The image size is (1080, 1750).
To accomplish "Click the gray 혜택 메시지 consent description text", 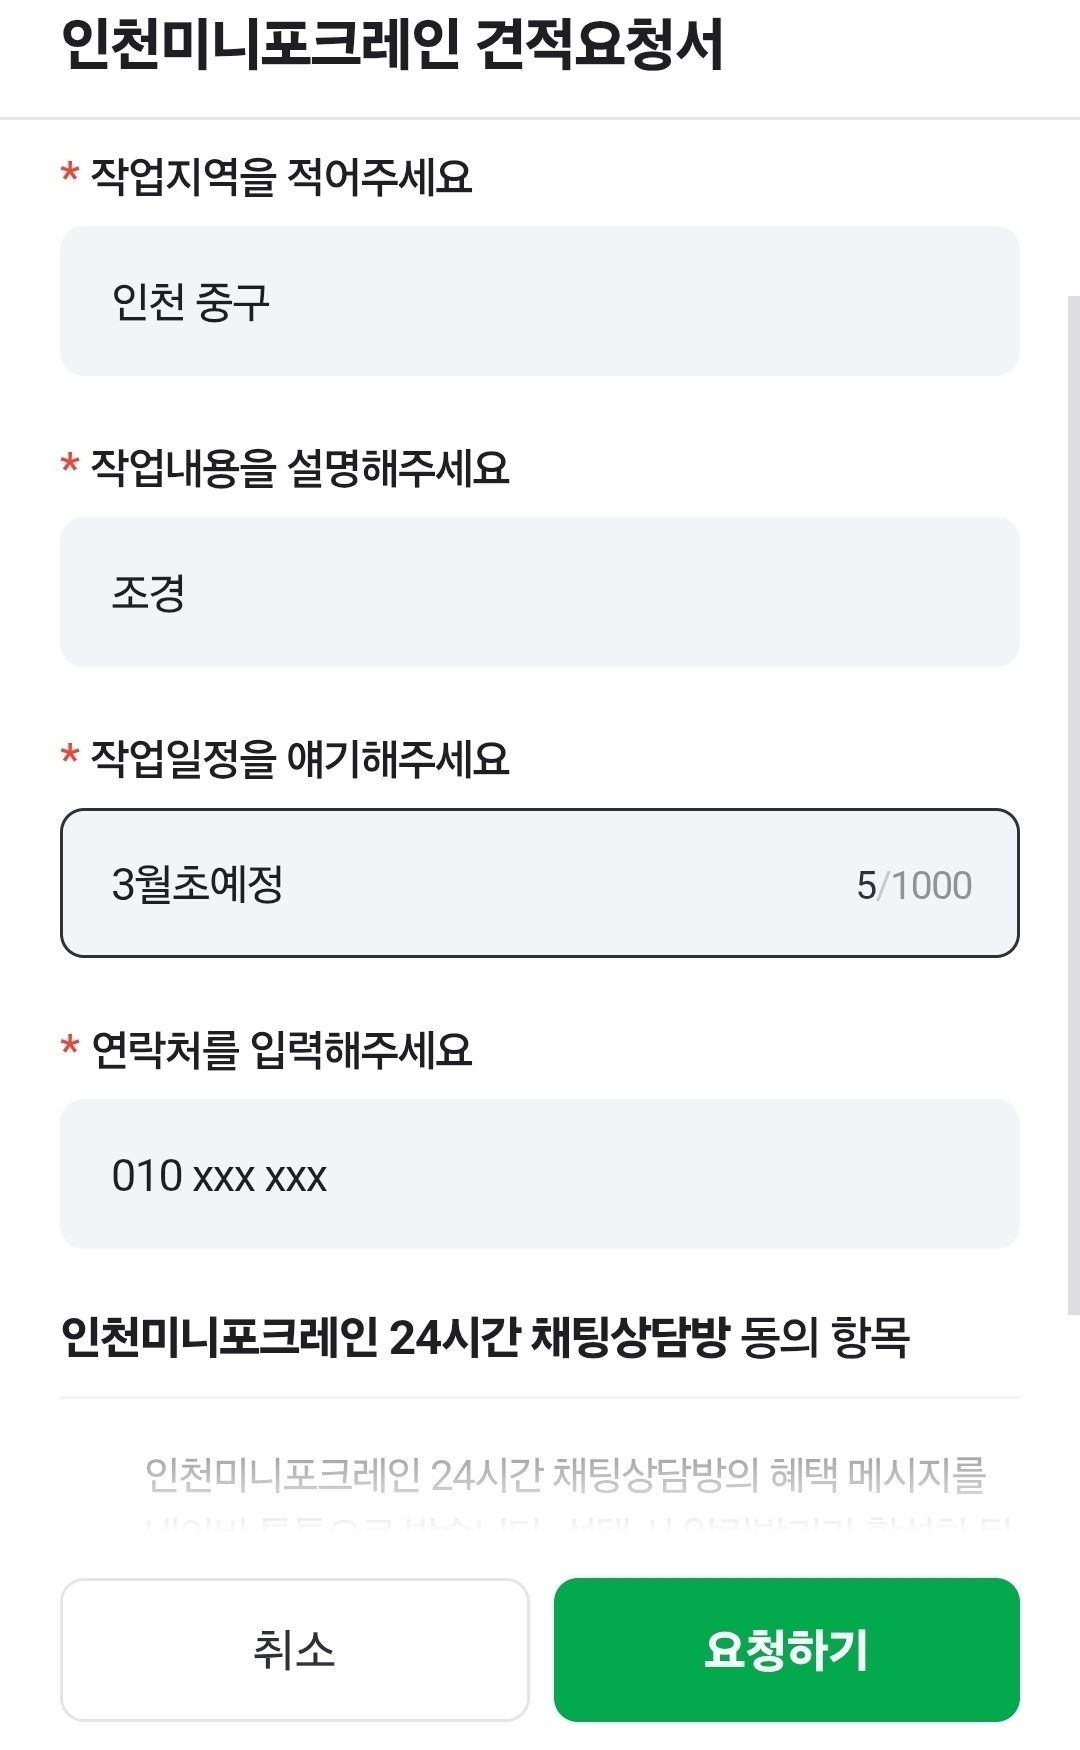I will (566, 1476).
